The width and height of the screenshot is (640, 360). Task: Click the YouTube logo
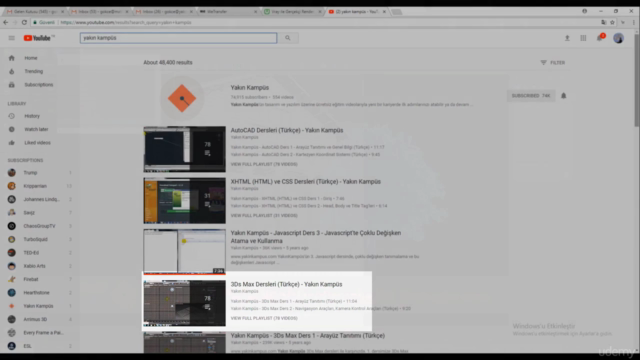[x=38, y=38]
